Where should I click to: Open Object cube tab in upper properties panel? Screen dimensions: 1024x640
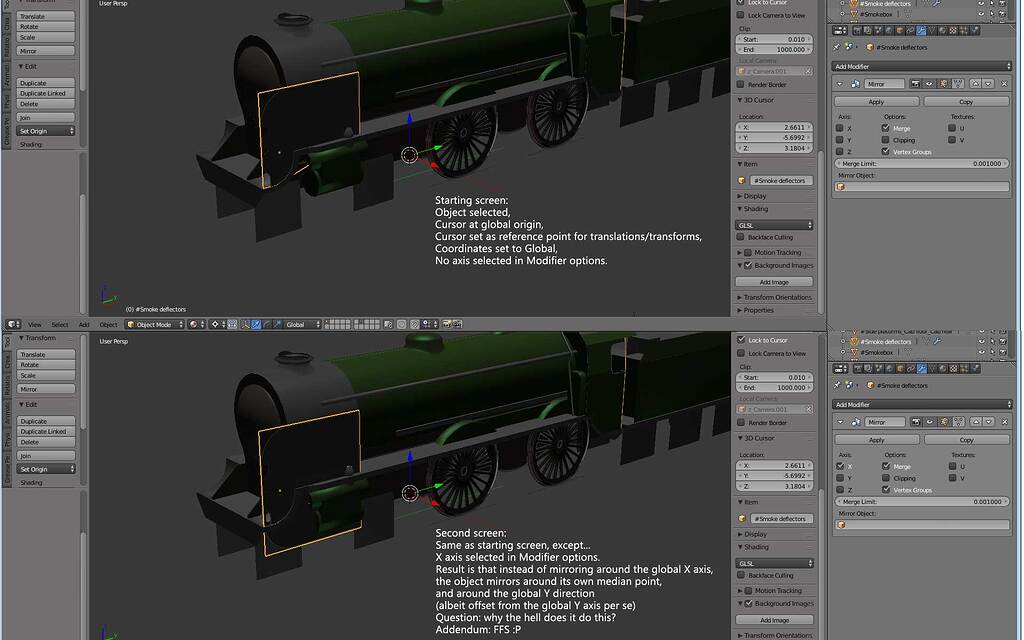point(900,30)
